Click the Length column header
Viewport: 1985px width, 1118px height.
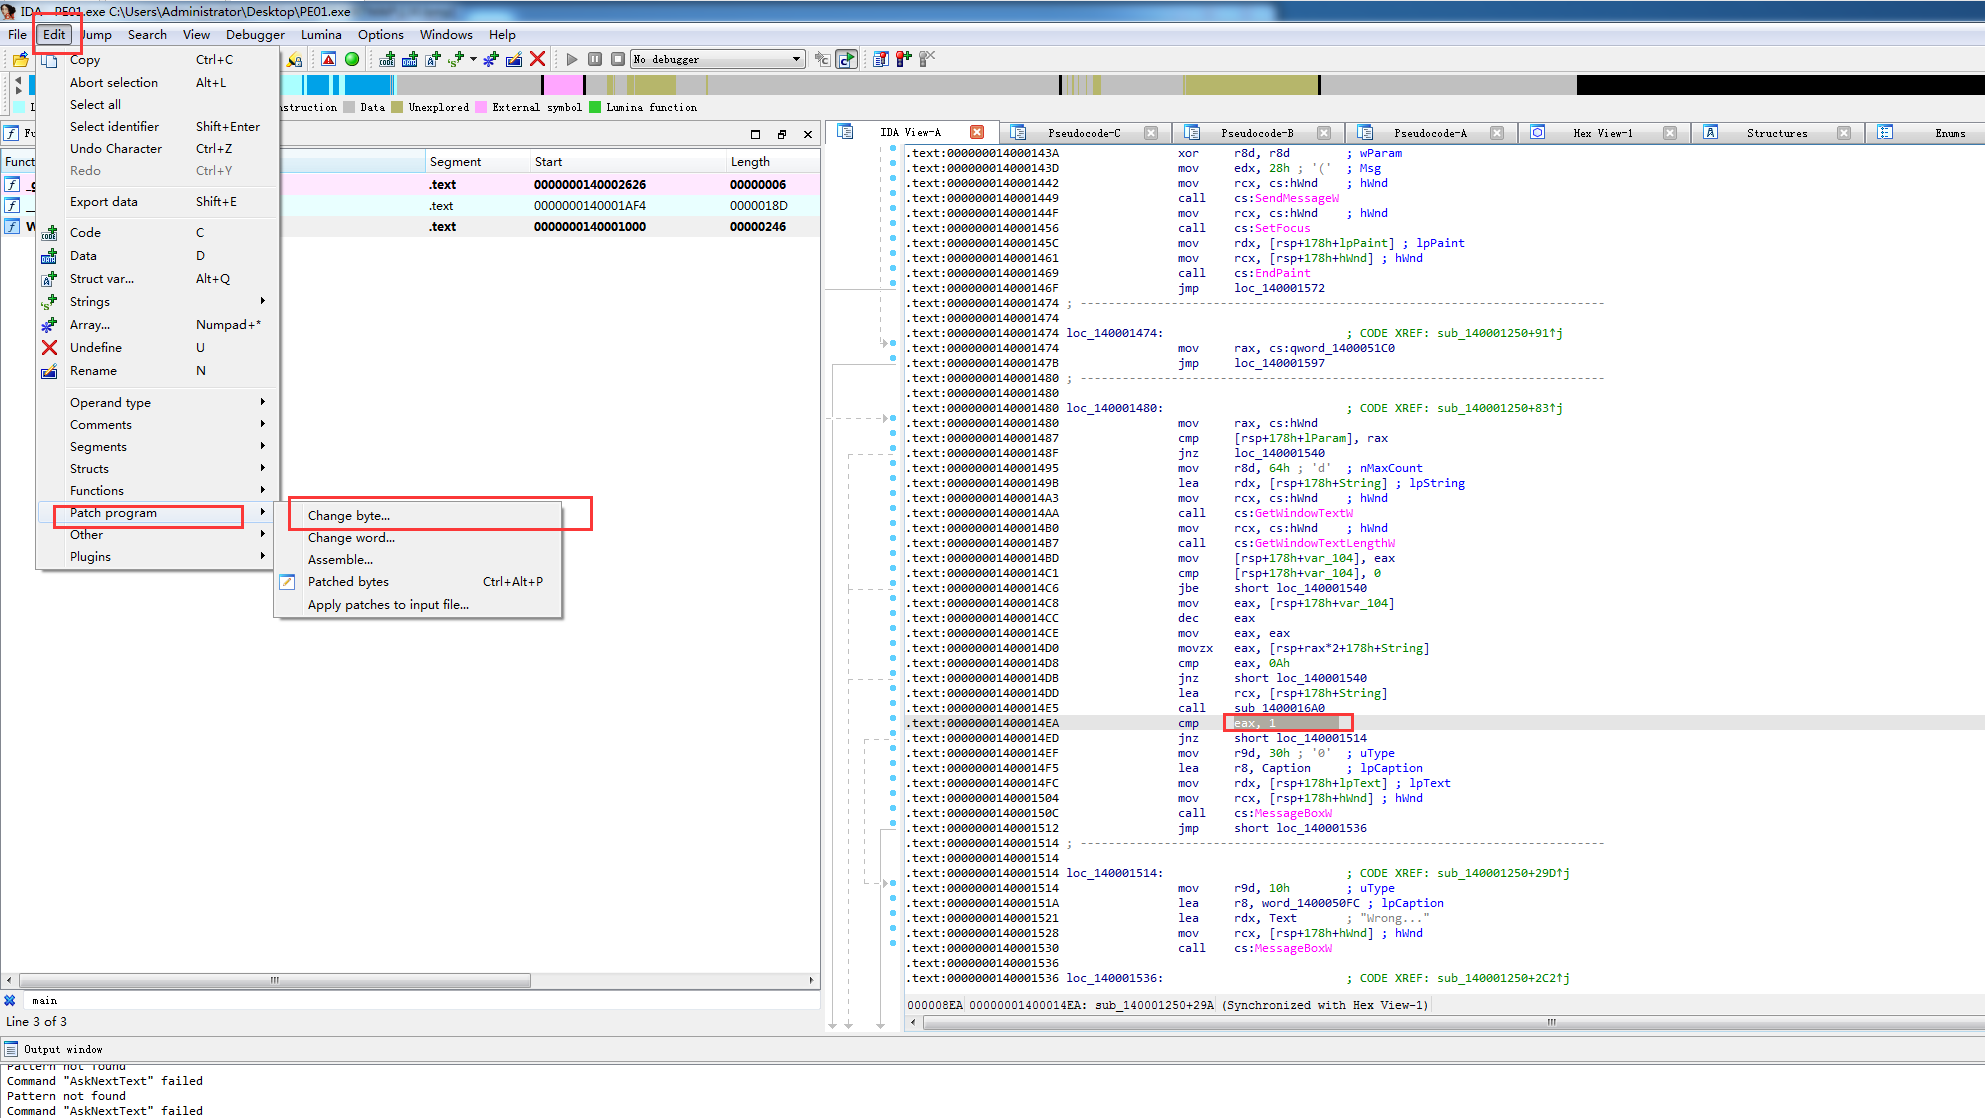[750, 162]
